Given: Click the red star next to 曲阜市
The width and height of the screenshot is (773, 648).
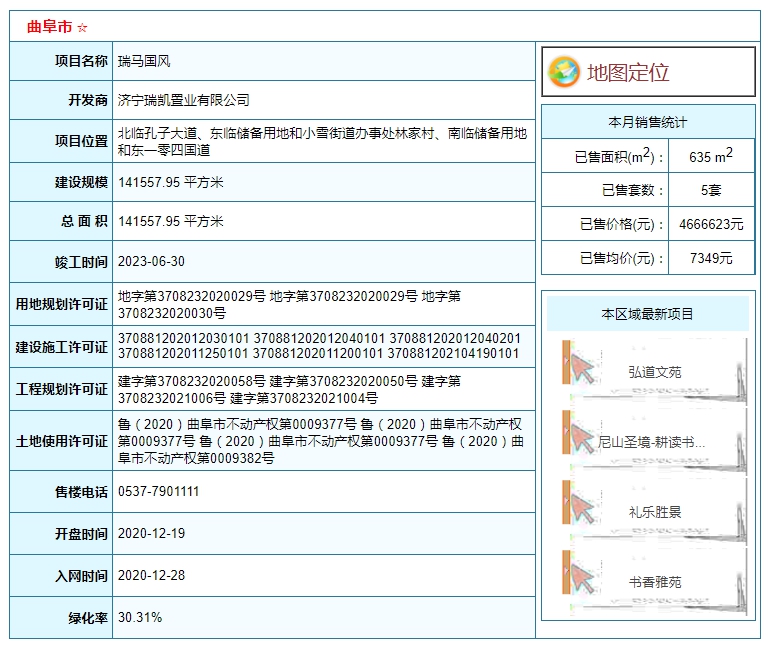Looking at the screenshot, I should coord(82,28).
